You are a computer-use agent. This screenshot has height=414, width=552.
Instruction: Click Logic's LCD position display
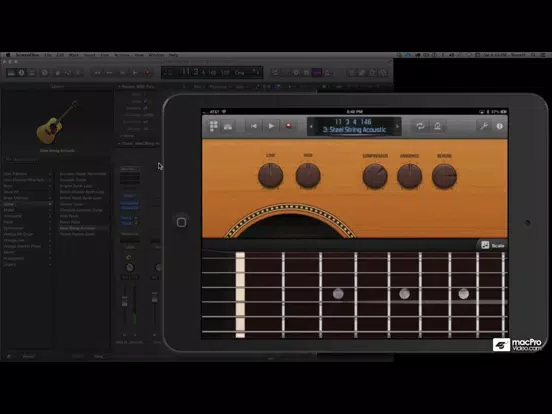(212, 73)
